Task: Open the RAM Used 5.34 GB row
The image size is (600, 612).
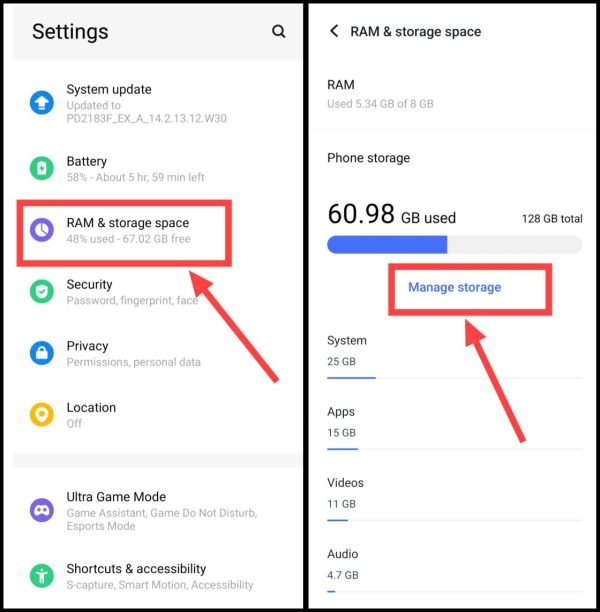Action: 453,94
